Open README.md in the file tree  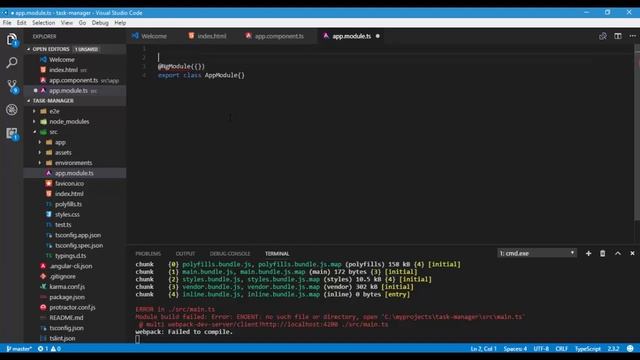(x=66, y=318)
